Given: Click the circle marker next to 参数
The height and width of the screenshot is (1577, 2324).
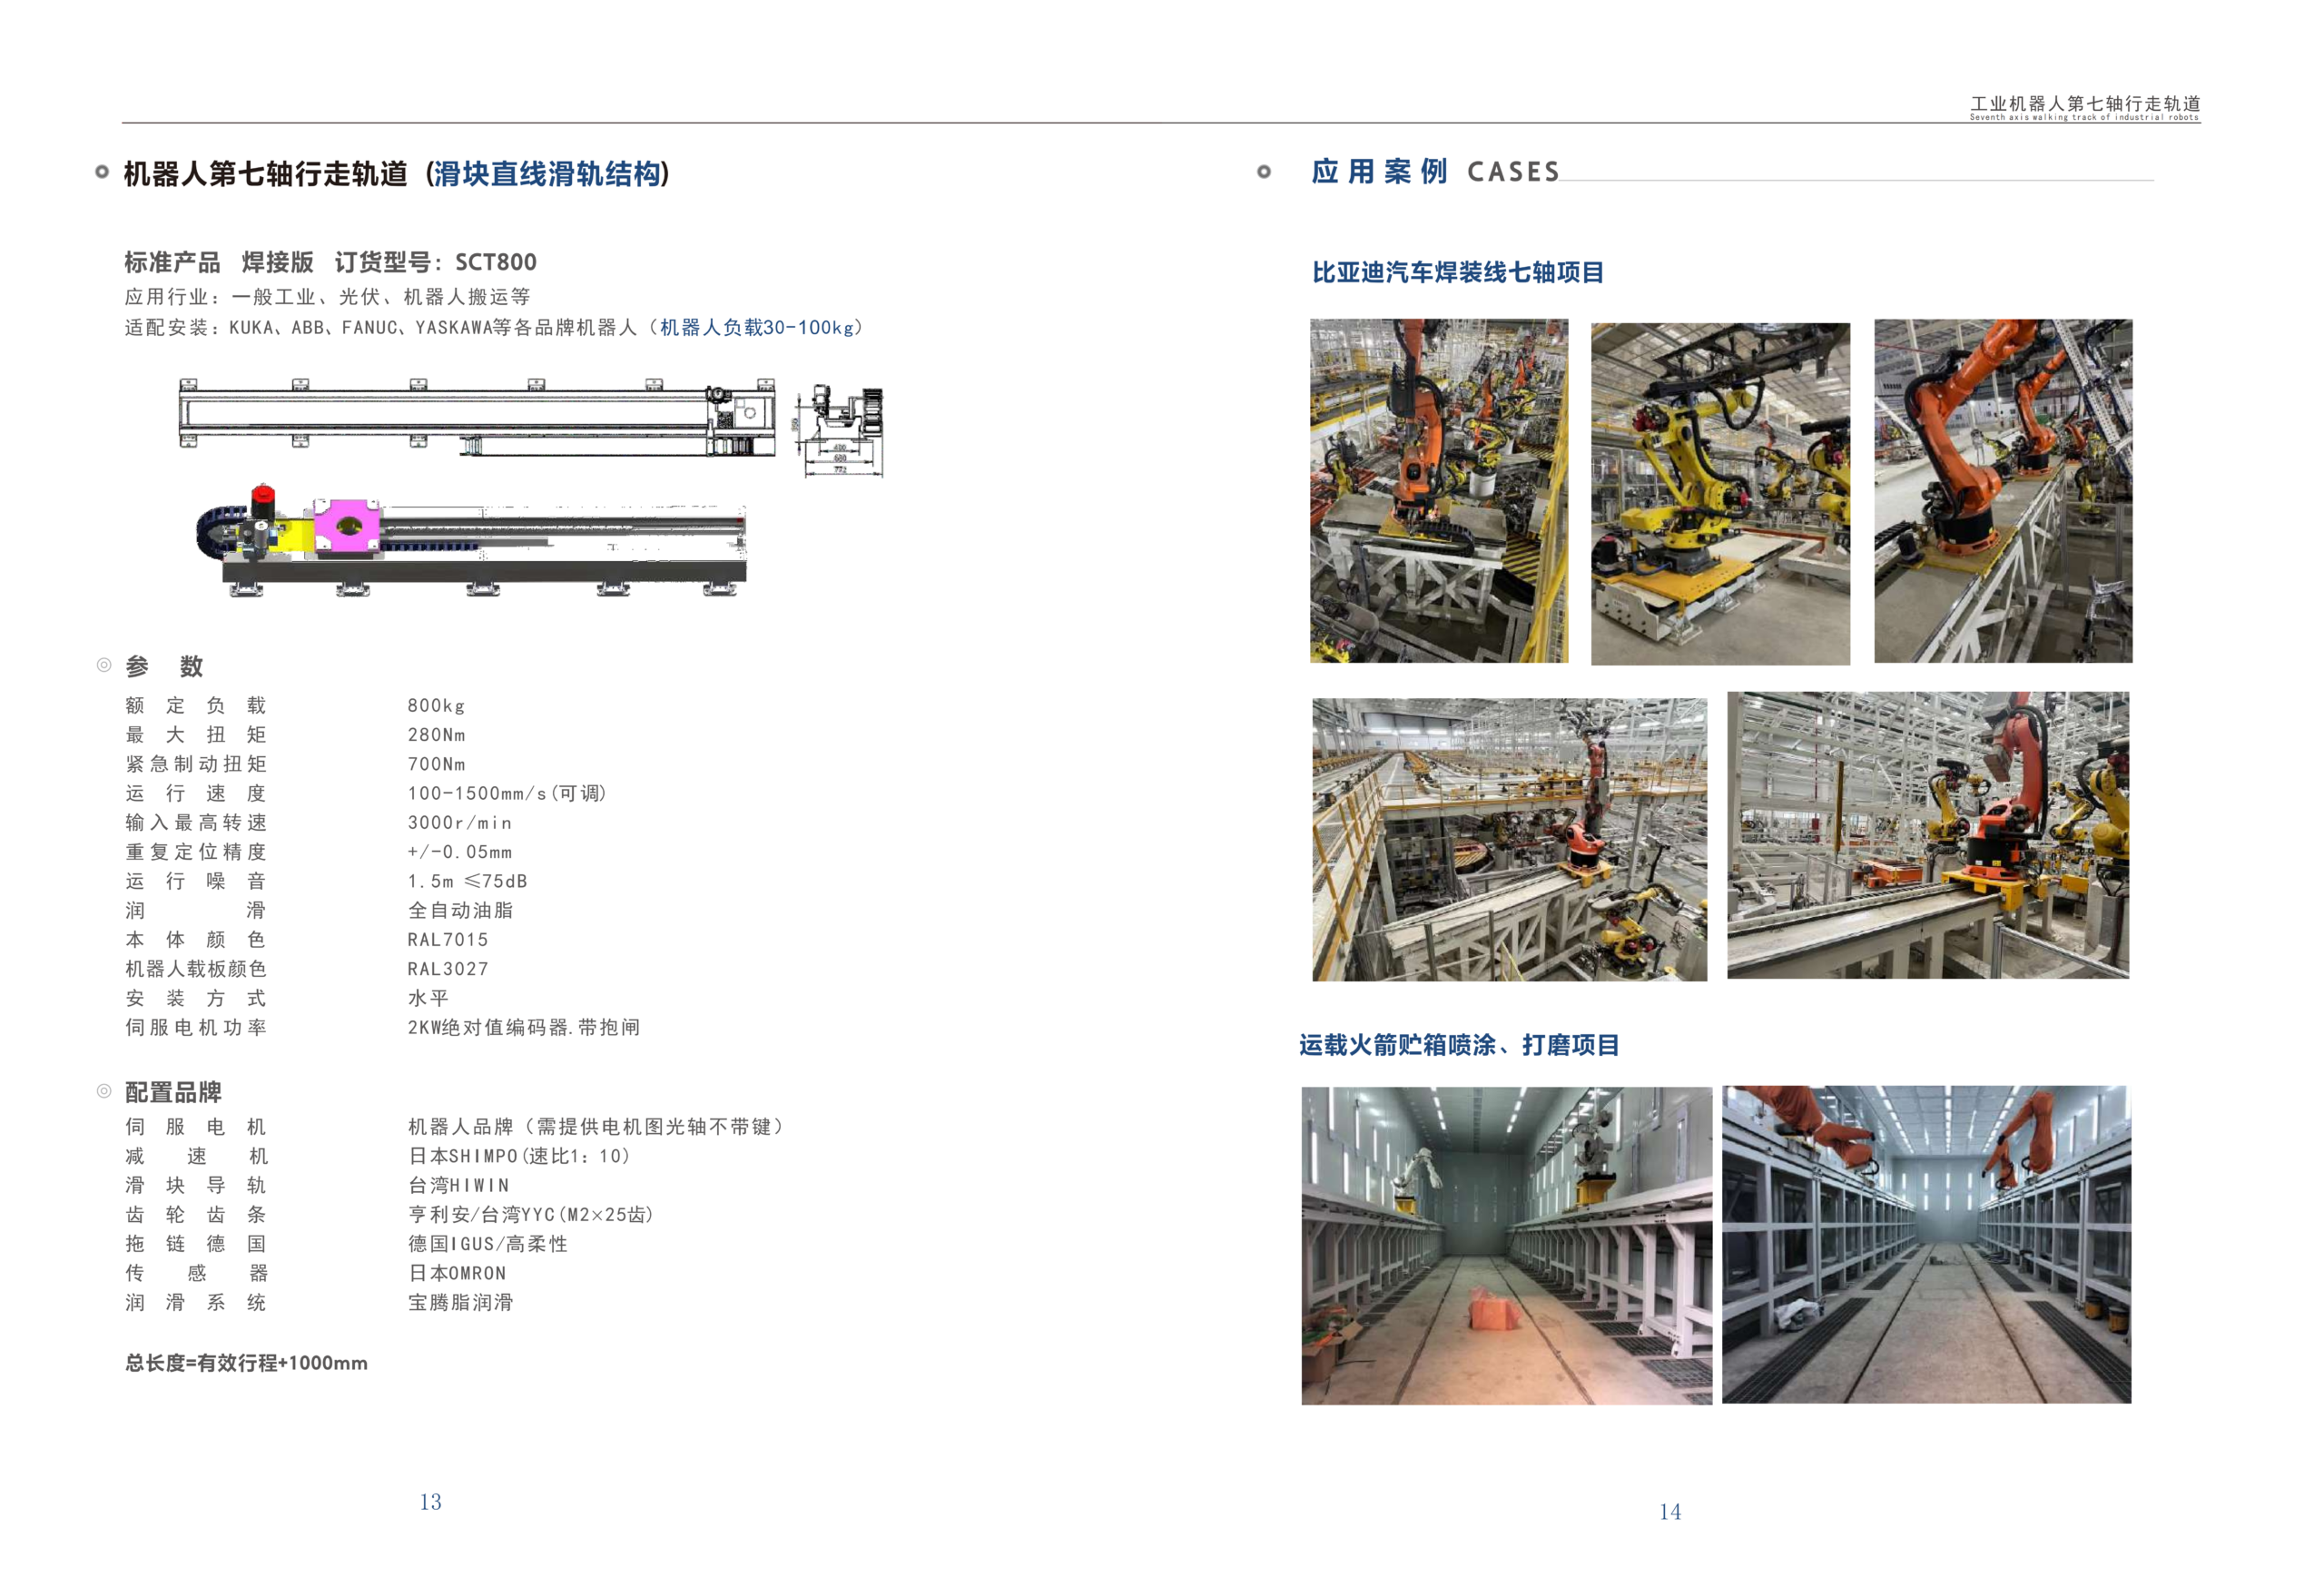Looking at the screenshot, I should pyautogui.click(x=103, y=665).
